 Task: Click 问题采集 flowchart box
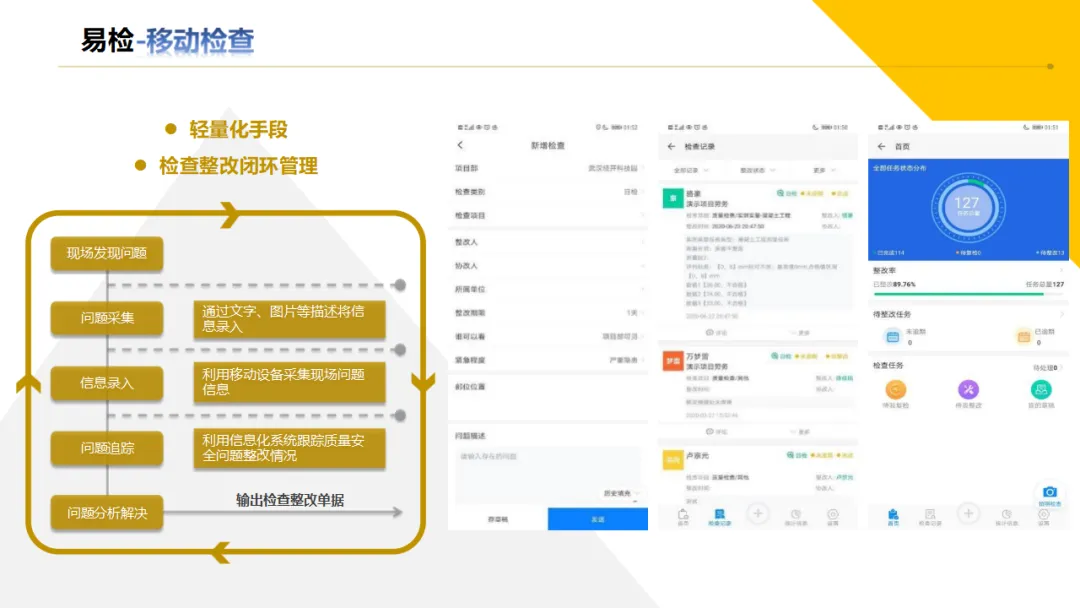107,317
